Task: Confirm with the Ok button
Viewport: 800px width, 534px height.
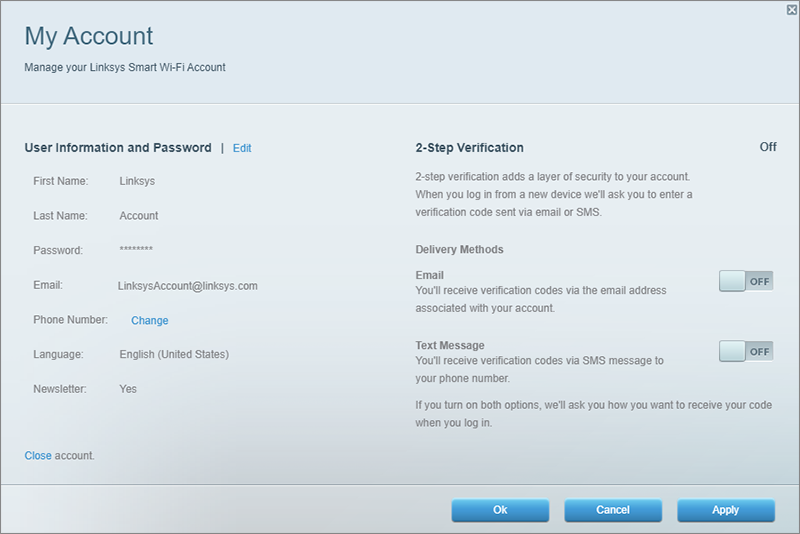Action: pyautogui.click(x=500, y=510)
